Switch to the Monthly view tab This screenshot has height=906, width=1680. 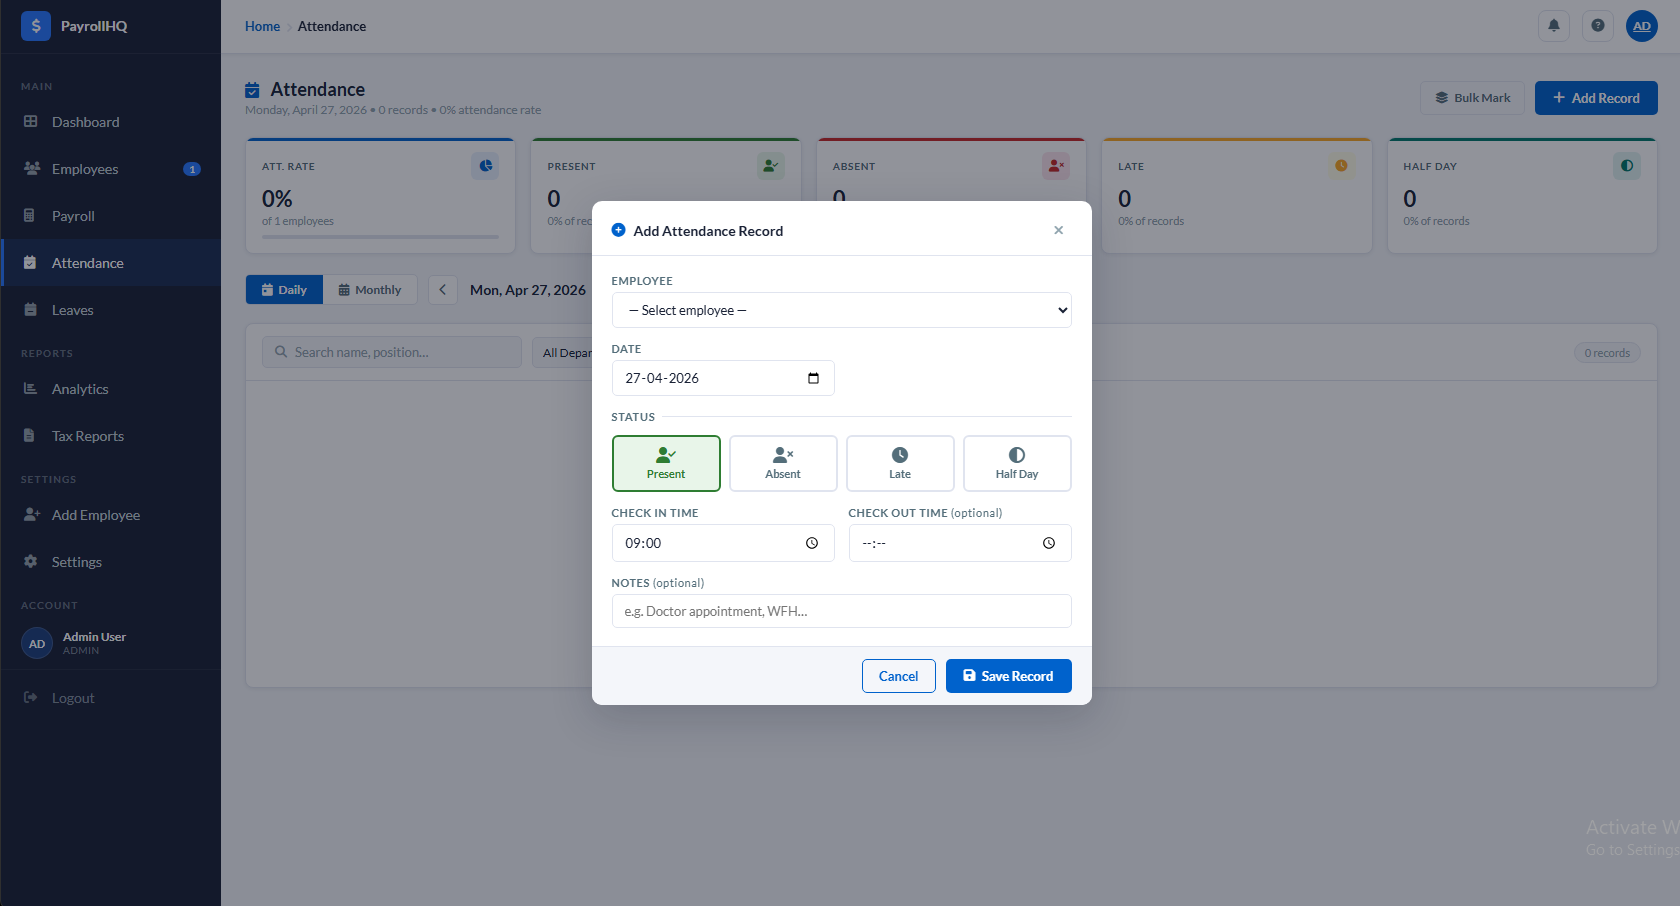[370, 290]
